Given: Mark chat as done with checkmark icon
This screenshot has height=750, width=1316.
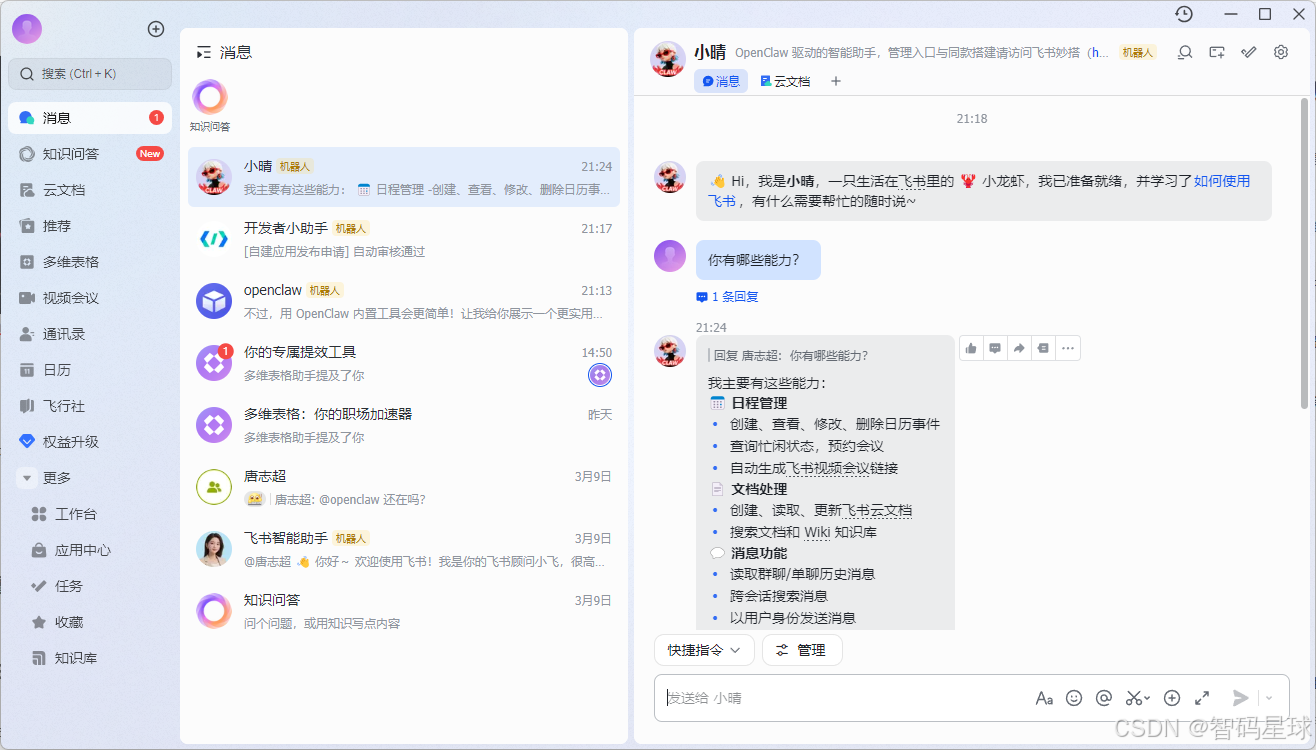Looking at the screenshot, I should coord(1248,52).
